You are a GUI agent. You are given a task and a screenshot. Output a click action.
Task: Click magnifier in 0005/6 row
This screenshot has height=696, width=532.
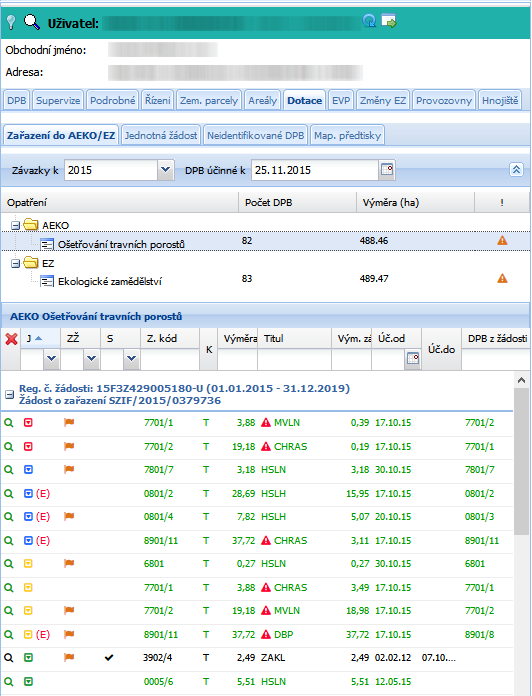[8, 681]
